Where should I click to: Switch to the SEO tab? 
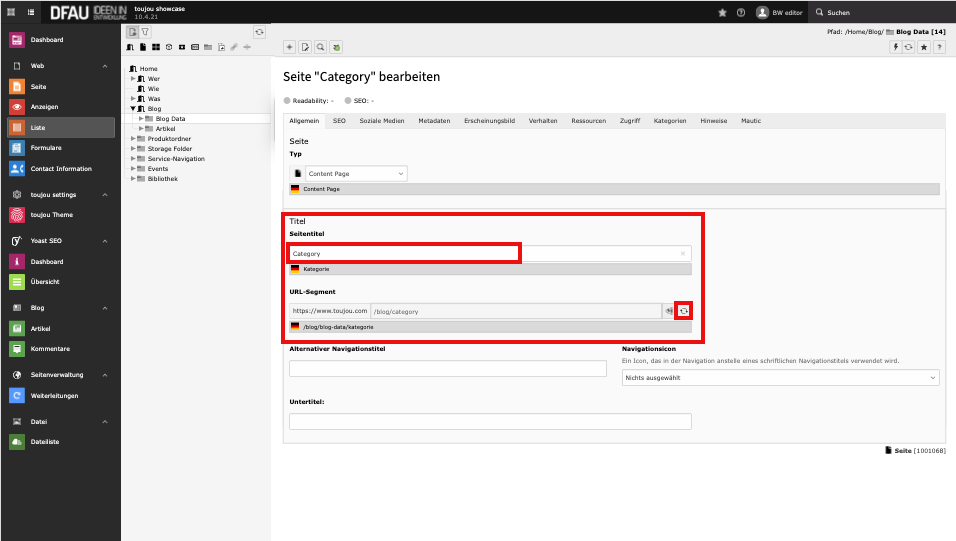339,121
